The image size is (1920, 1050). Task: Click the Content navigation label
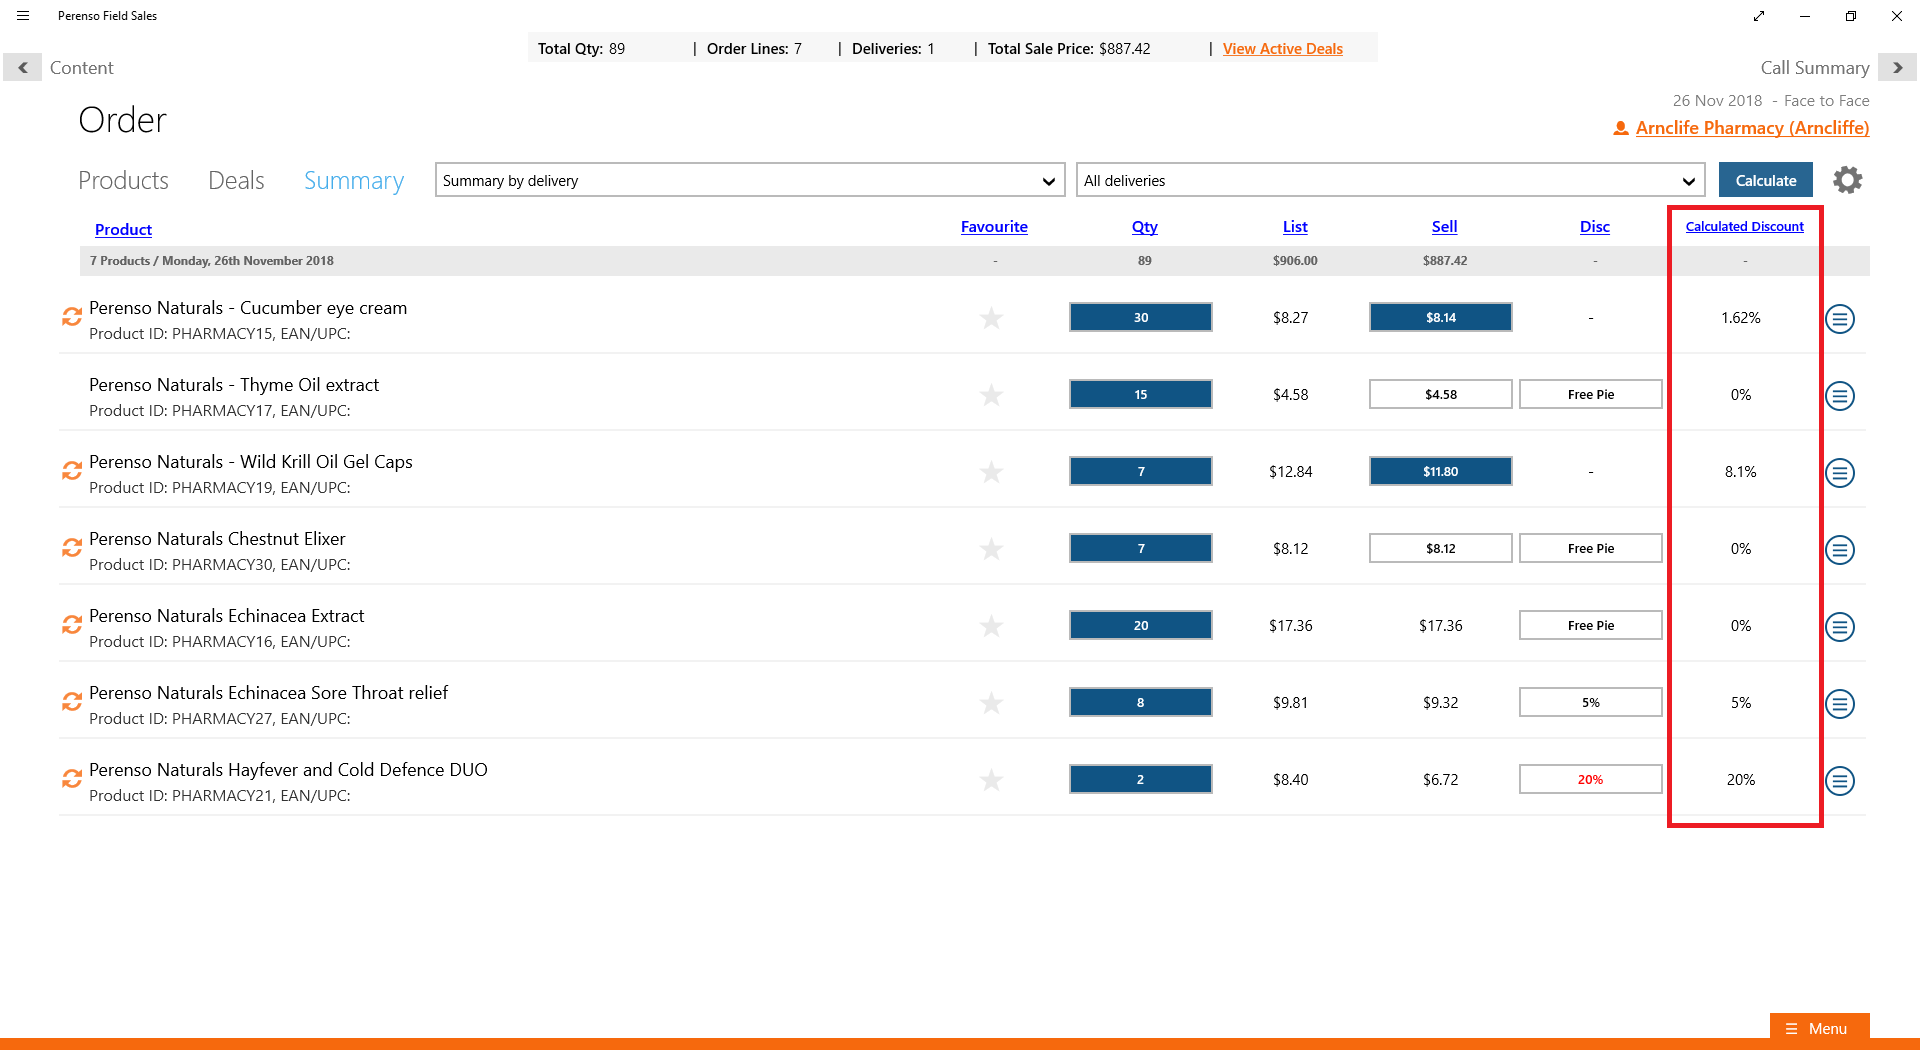81,67
